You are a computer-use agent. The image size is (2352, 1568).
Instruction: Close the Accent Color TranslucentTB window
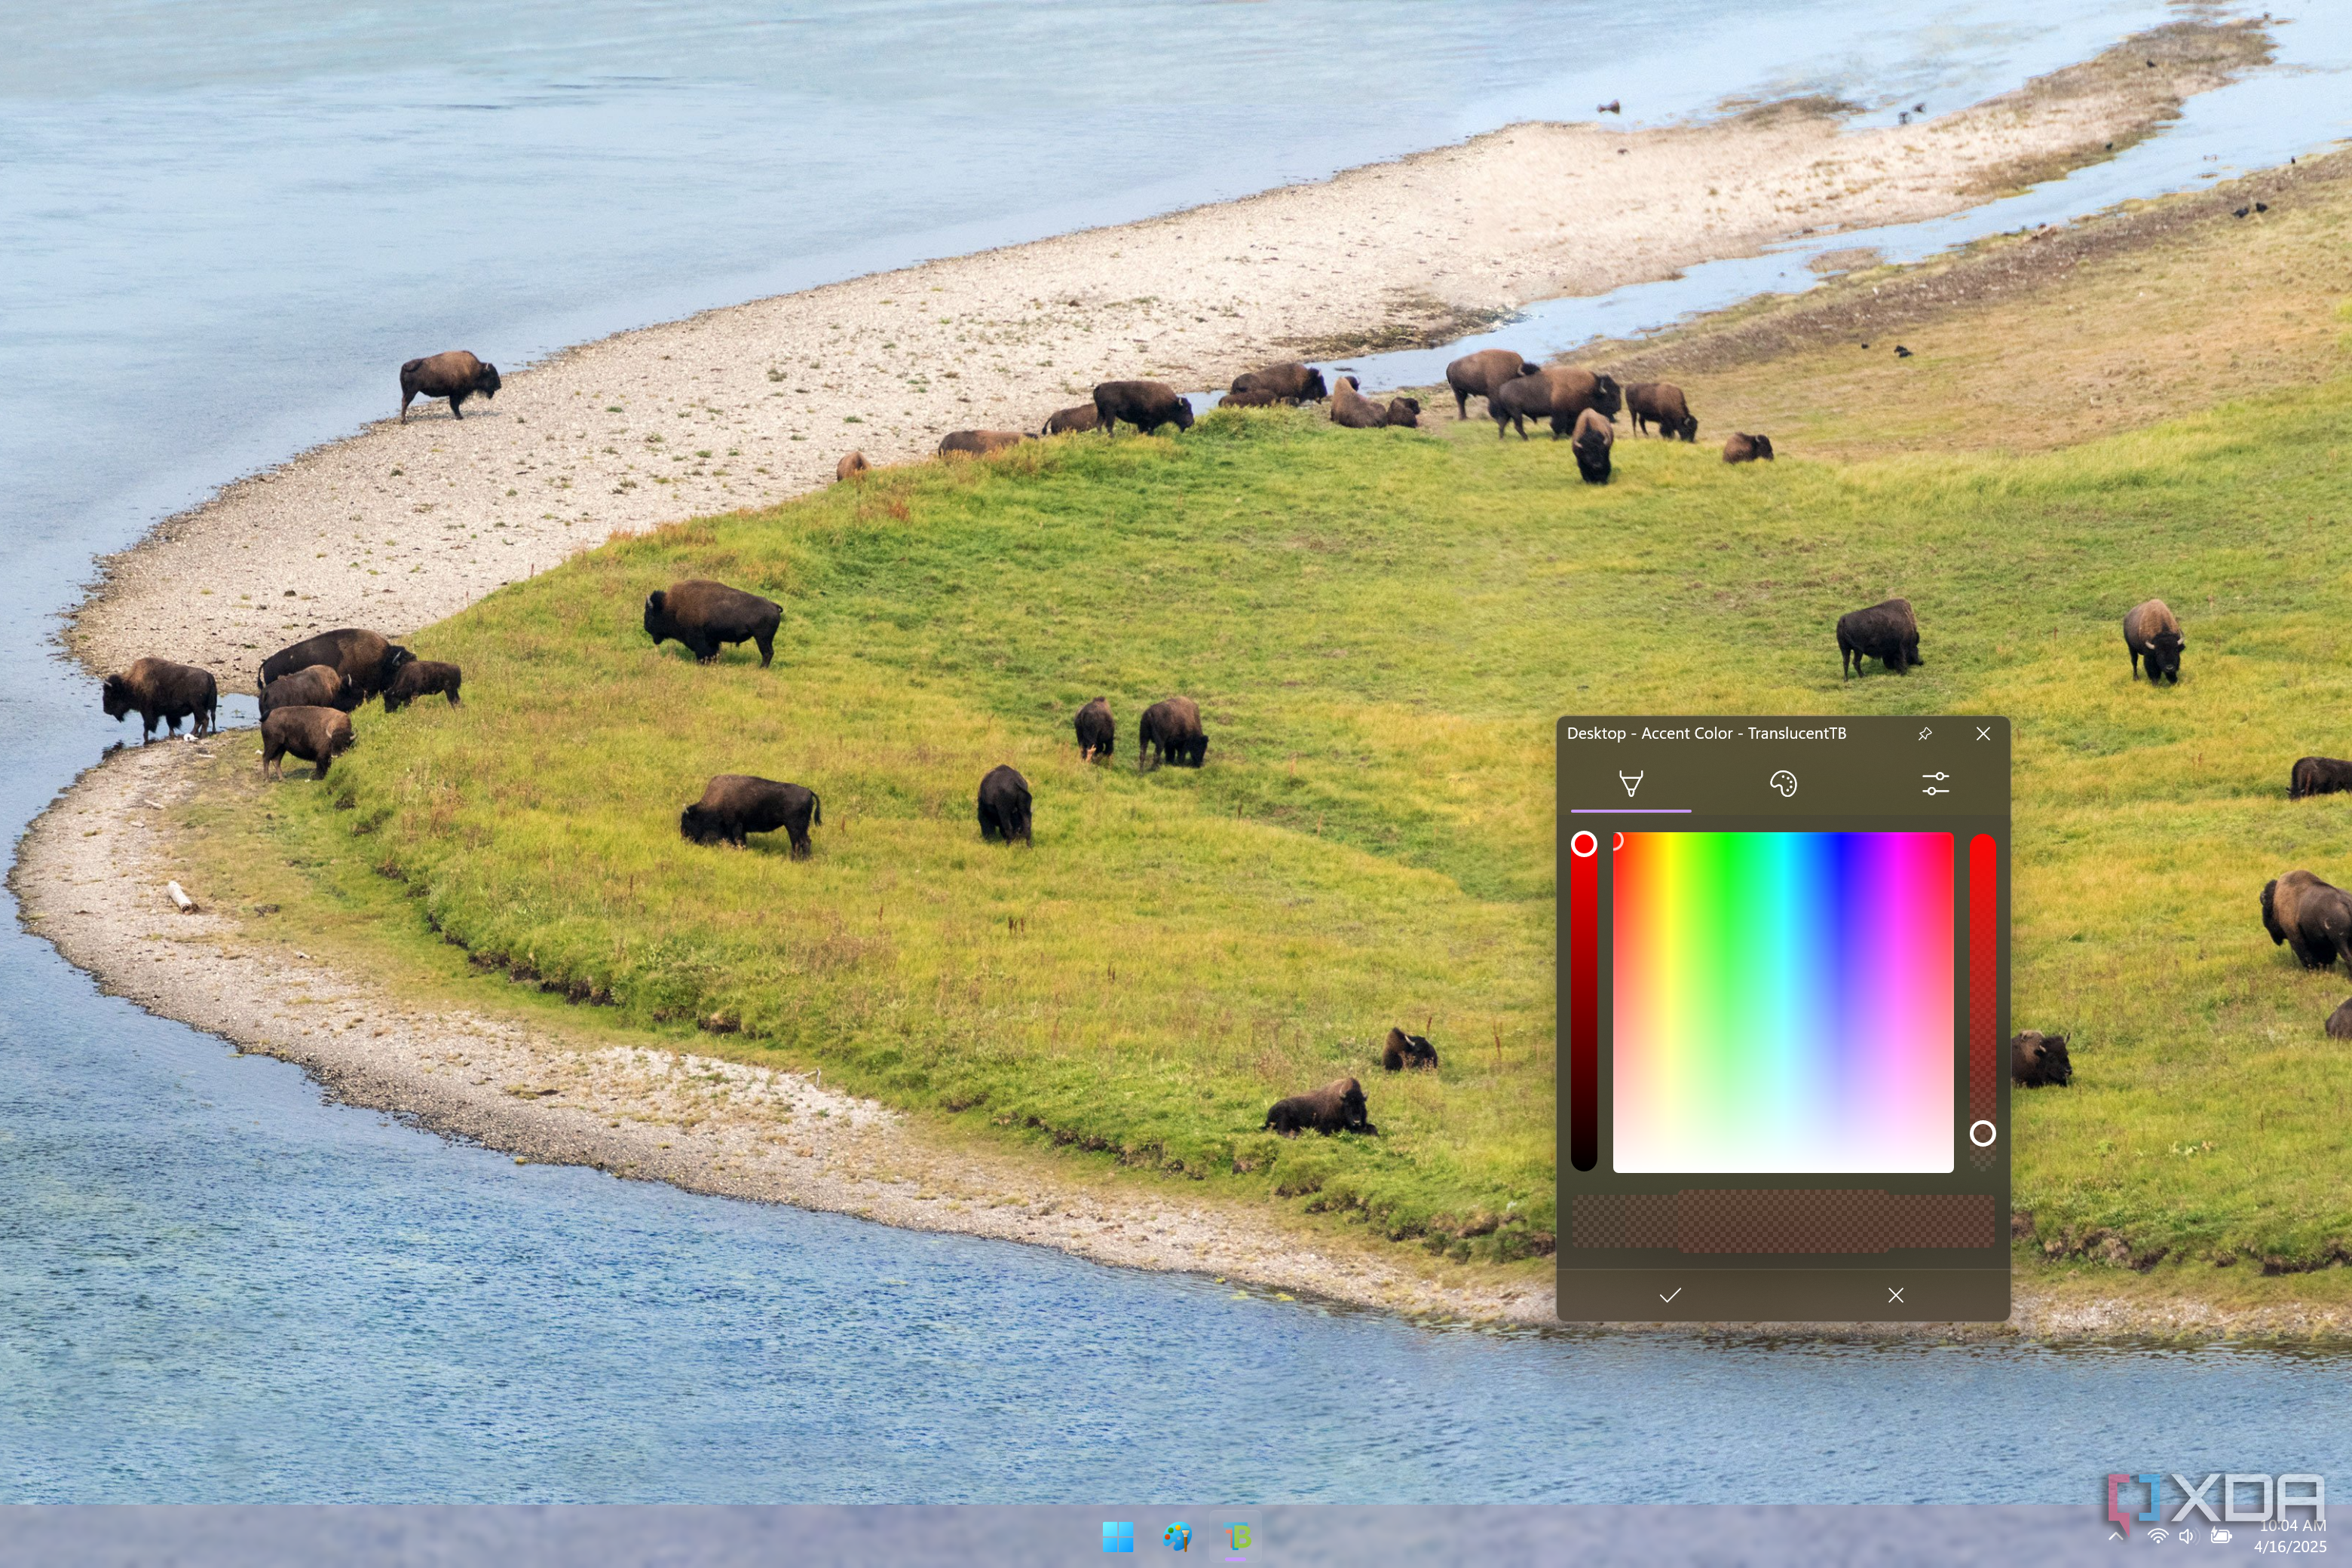pyautogui.click(x=1982, y=733)
